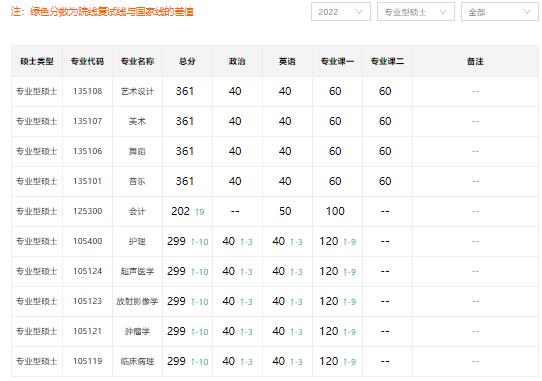Image resolution: width=542 pixels, height=381 pixels.
Task: Click the 音乐 major name
Action: [x=137, y=181]
